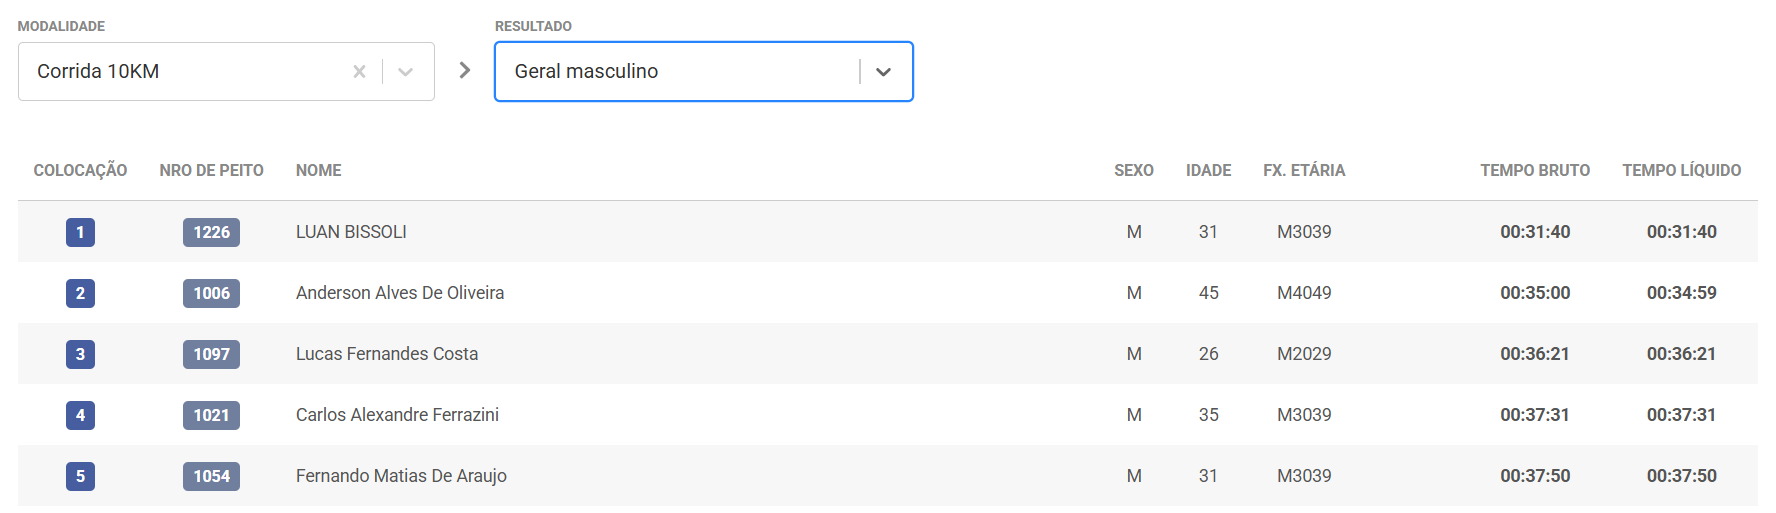1776x513 pixels.
Task: Expand the Modalidade dropdown arrow
Action: pos(405,71)
